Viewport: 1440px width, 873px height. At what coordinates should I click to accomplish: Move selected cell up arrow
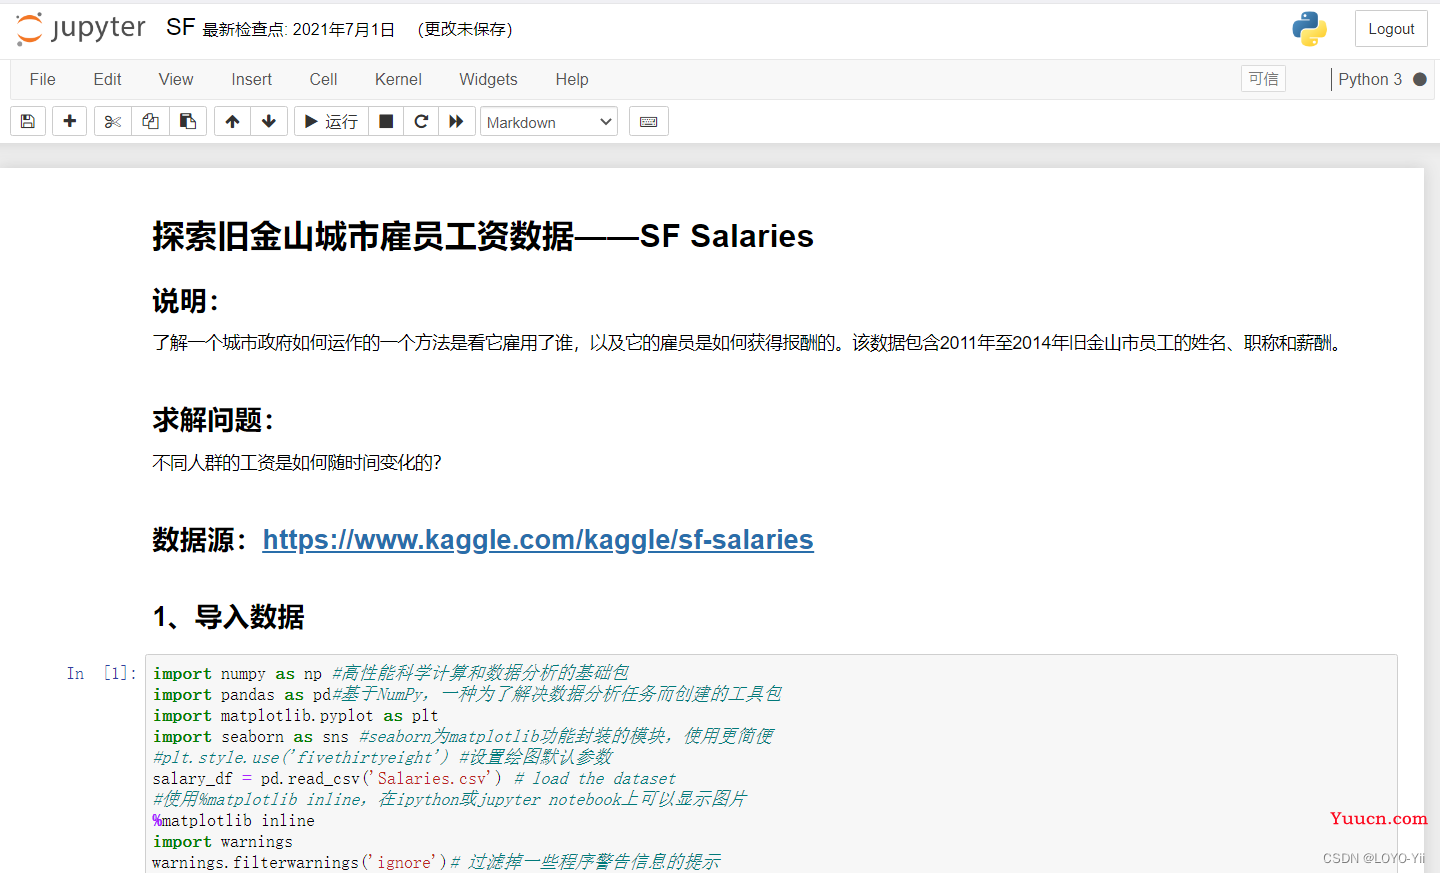tap(232, 121)
